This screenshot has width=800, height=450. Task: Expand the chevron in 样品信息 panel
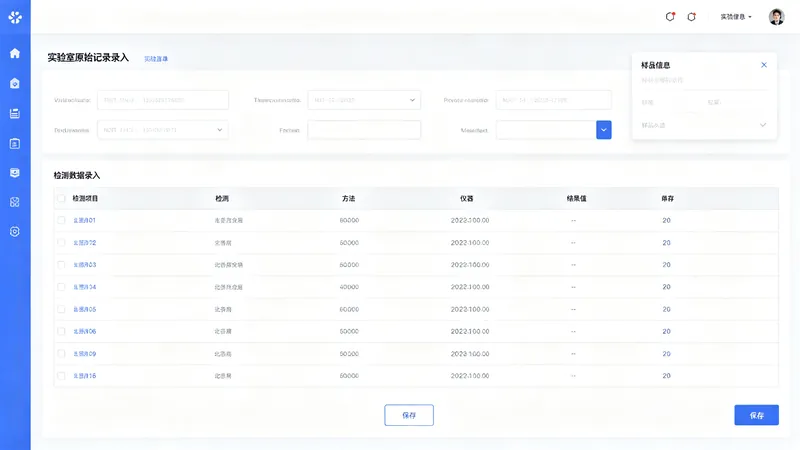click(x=763, y=125)
